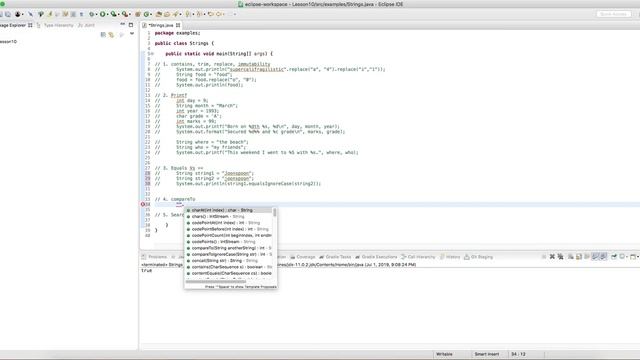
Task: Select charAt(int index) completion proposal
Action: pyautogui.click(x=229, y=210)
